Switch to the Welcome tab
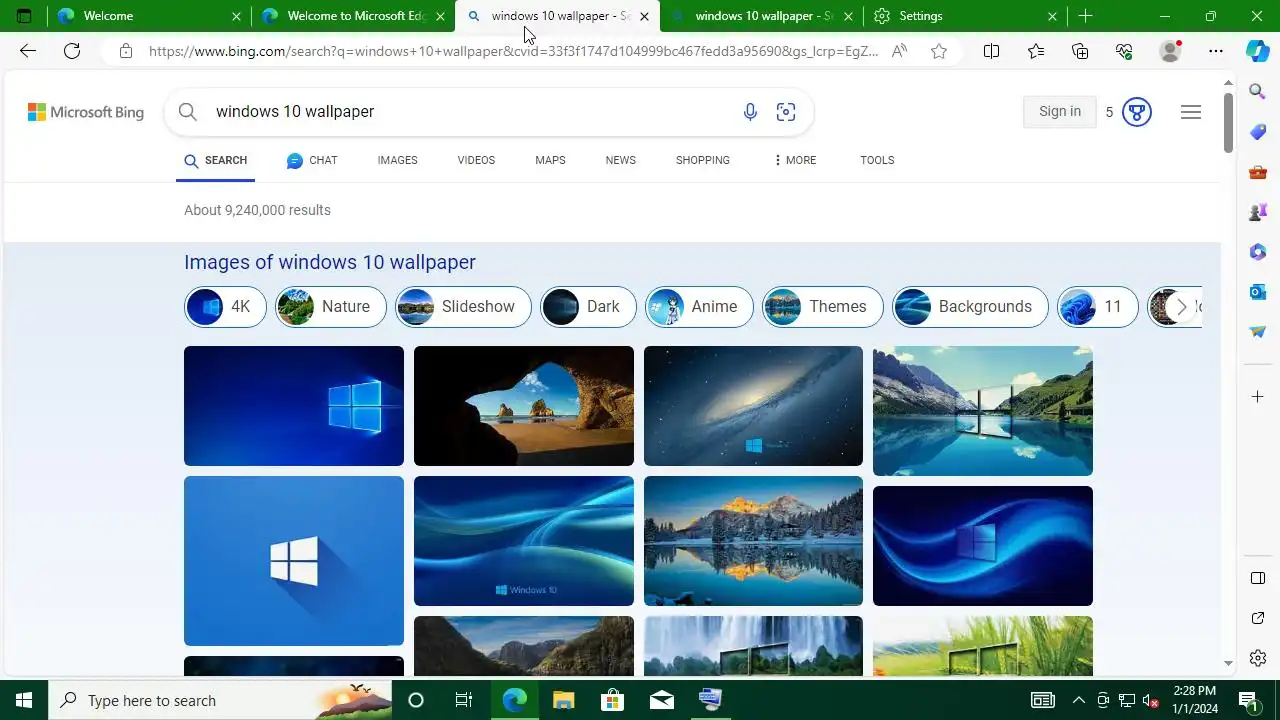Image resolution: width=1280 pixels, height=720 pixels. coord(149,16)
